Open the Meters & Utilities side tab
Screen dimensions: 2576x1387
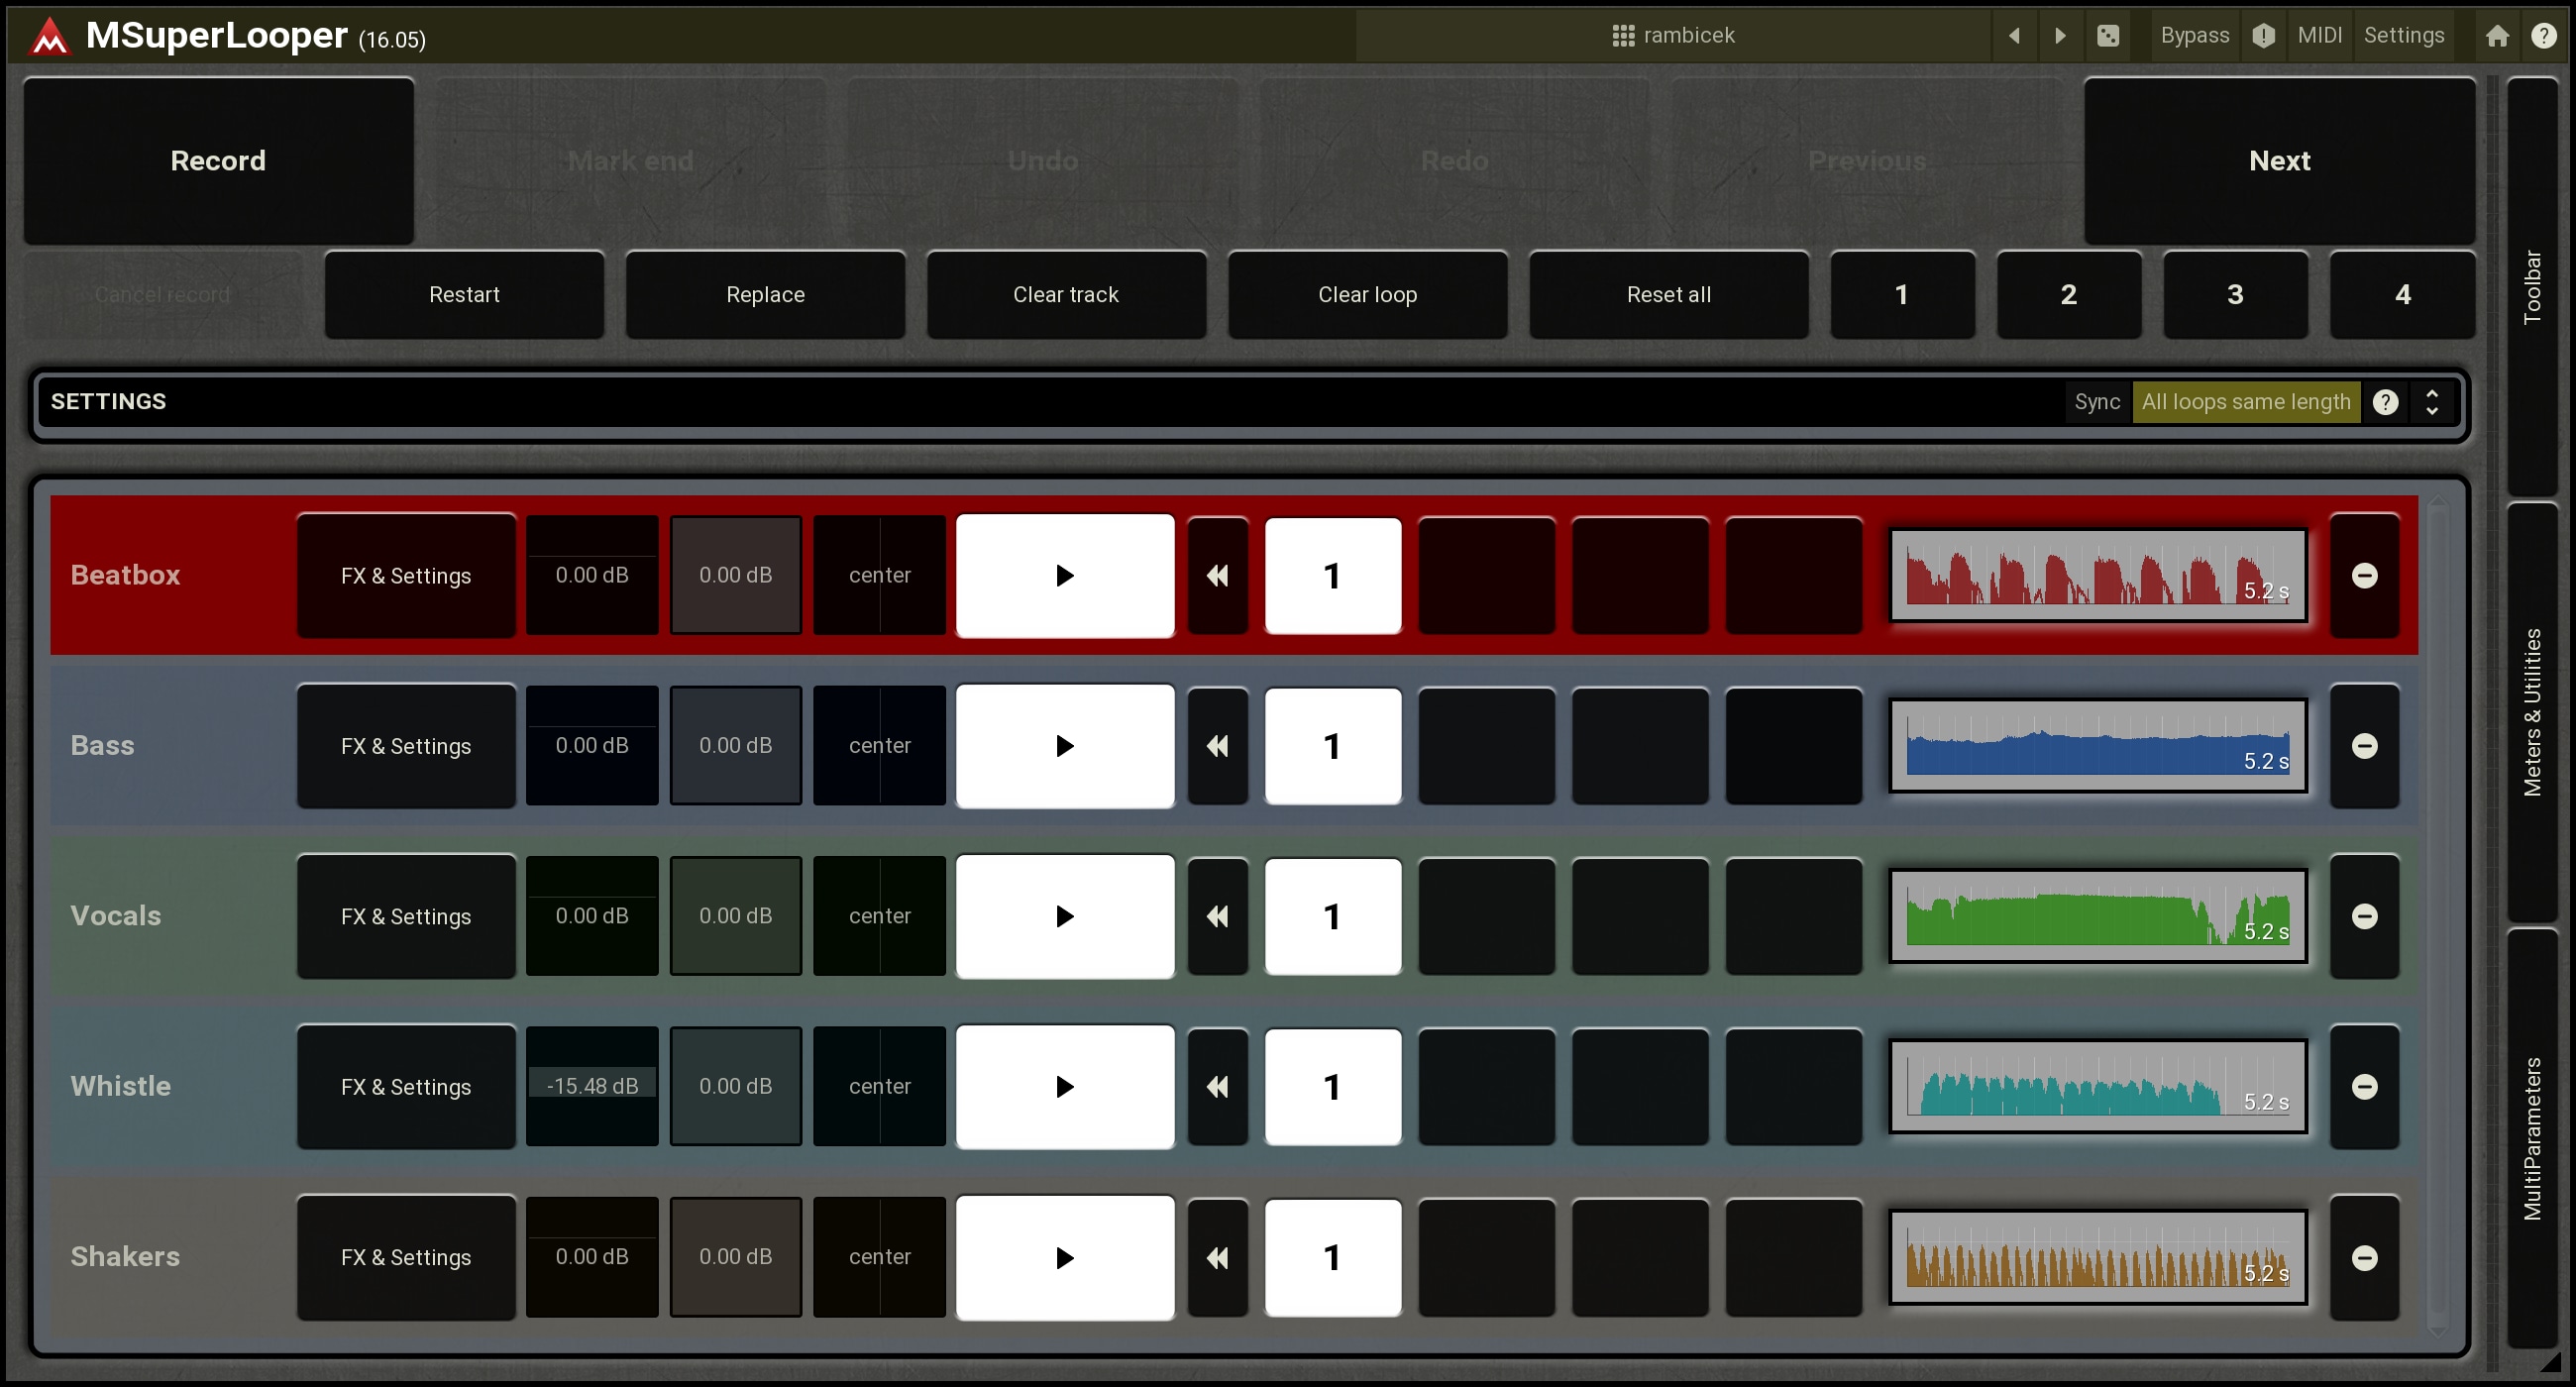click(x=2532, y=712)
